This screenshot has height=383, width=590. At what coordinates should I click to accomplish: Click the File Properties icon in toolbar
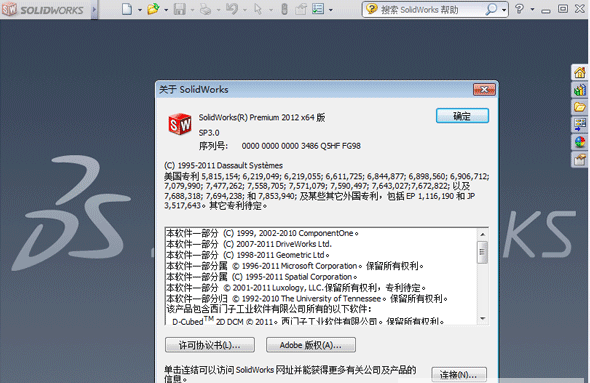pos(301,9)
